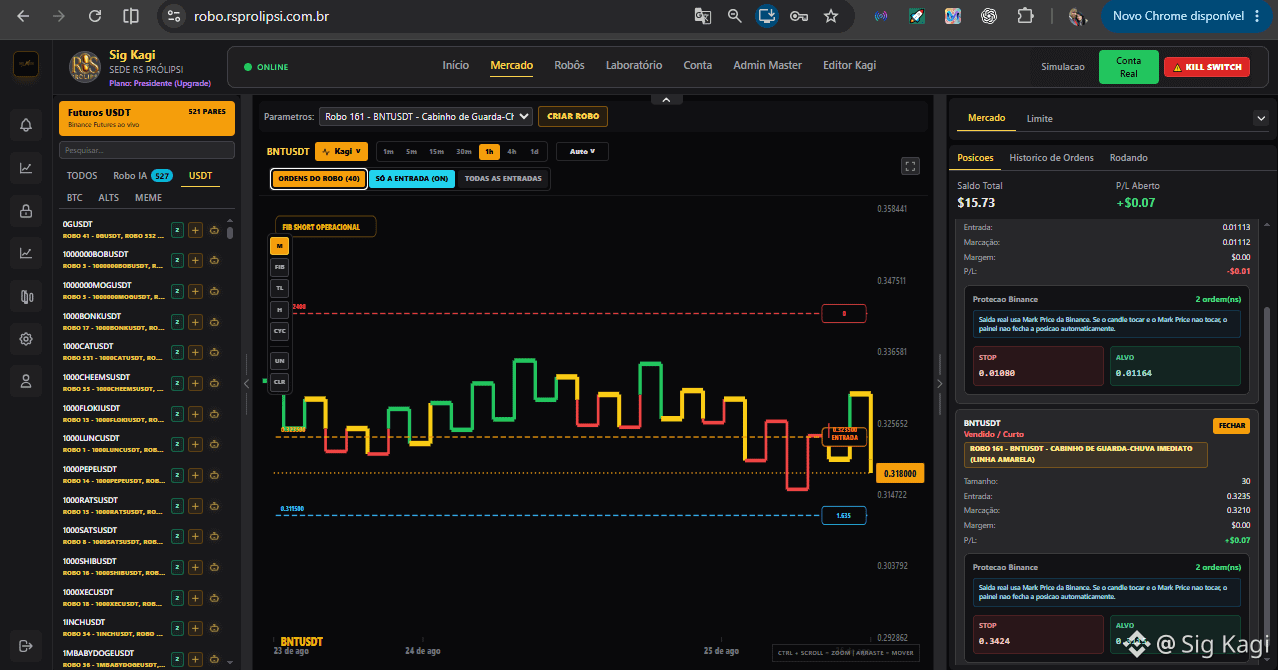Click the pairs list scrollbar
Screen dimensions: 1278x670
tap(230, 233)
